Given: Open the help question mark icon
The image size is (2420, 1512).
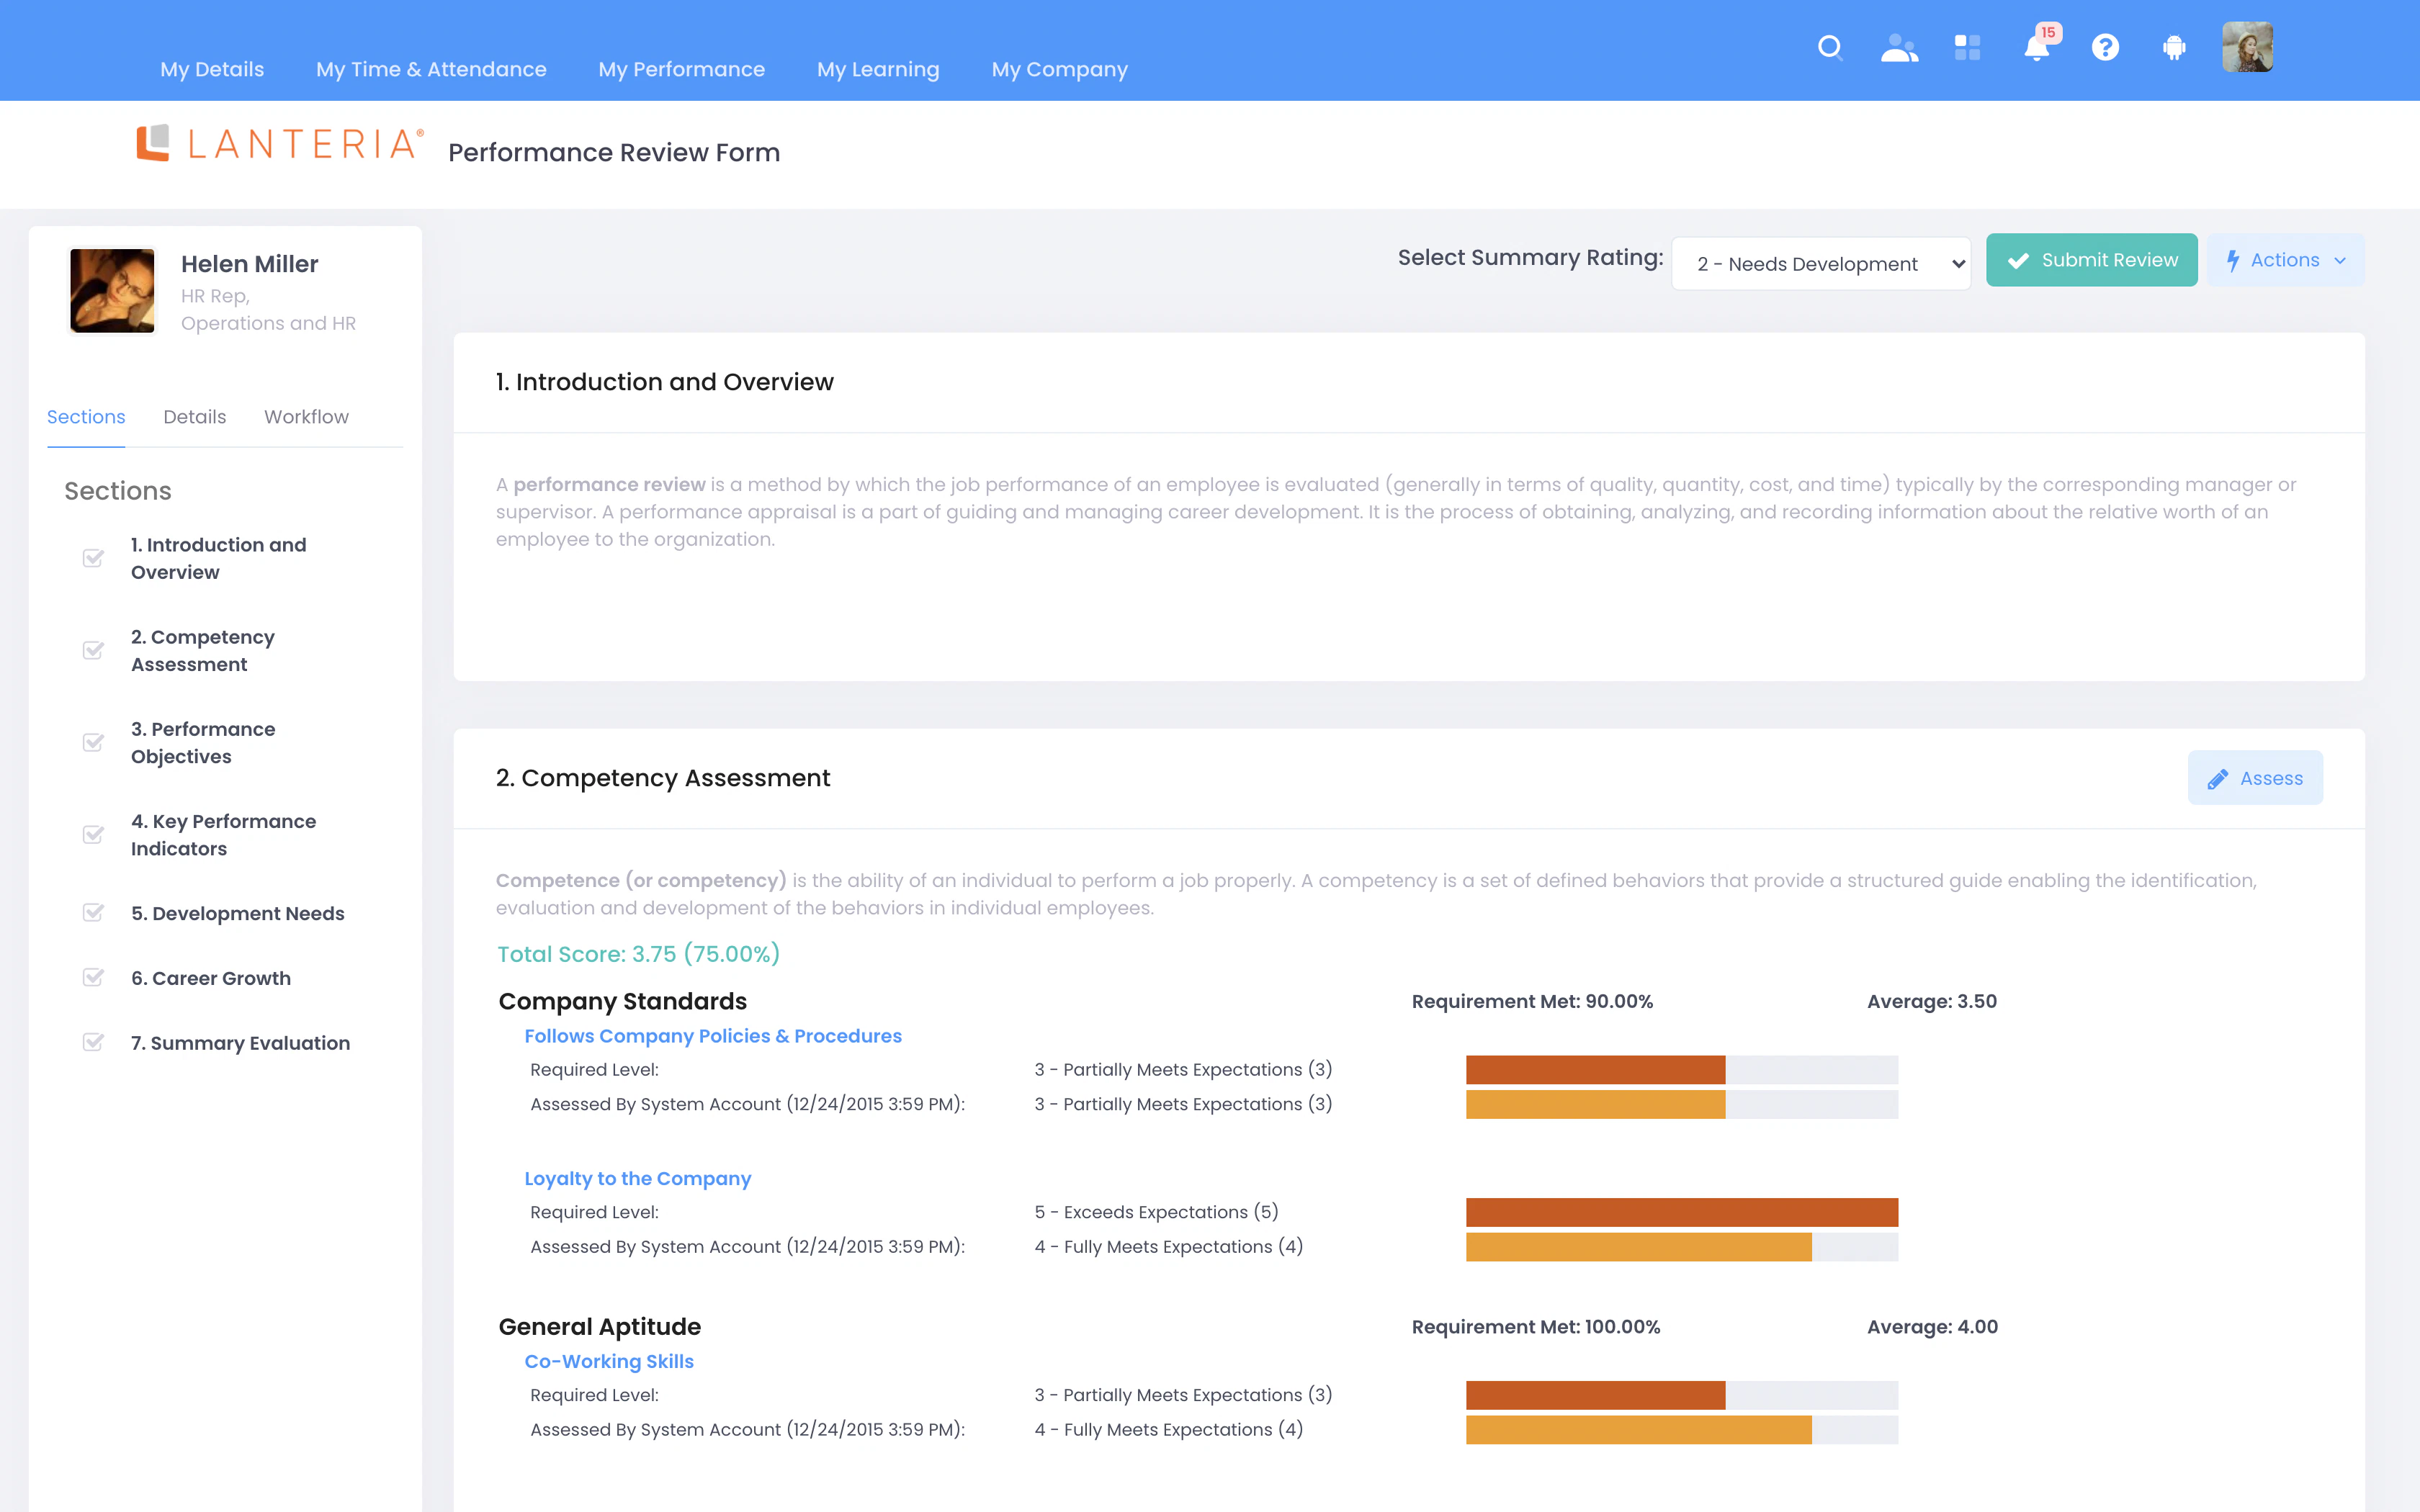Looking at the screenshot, I should (2105, 47).
